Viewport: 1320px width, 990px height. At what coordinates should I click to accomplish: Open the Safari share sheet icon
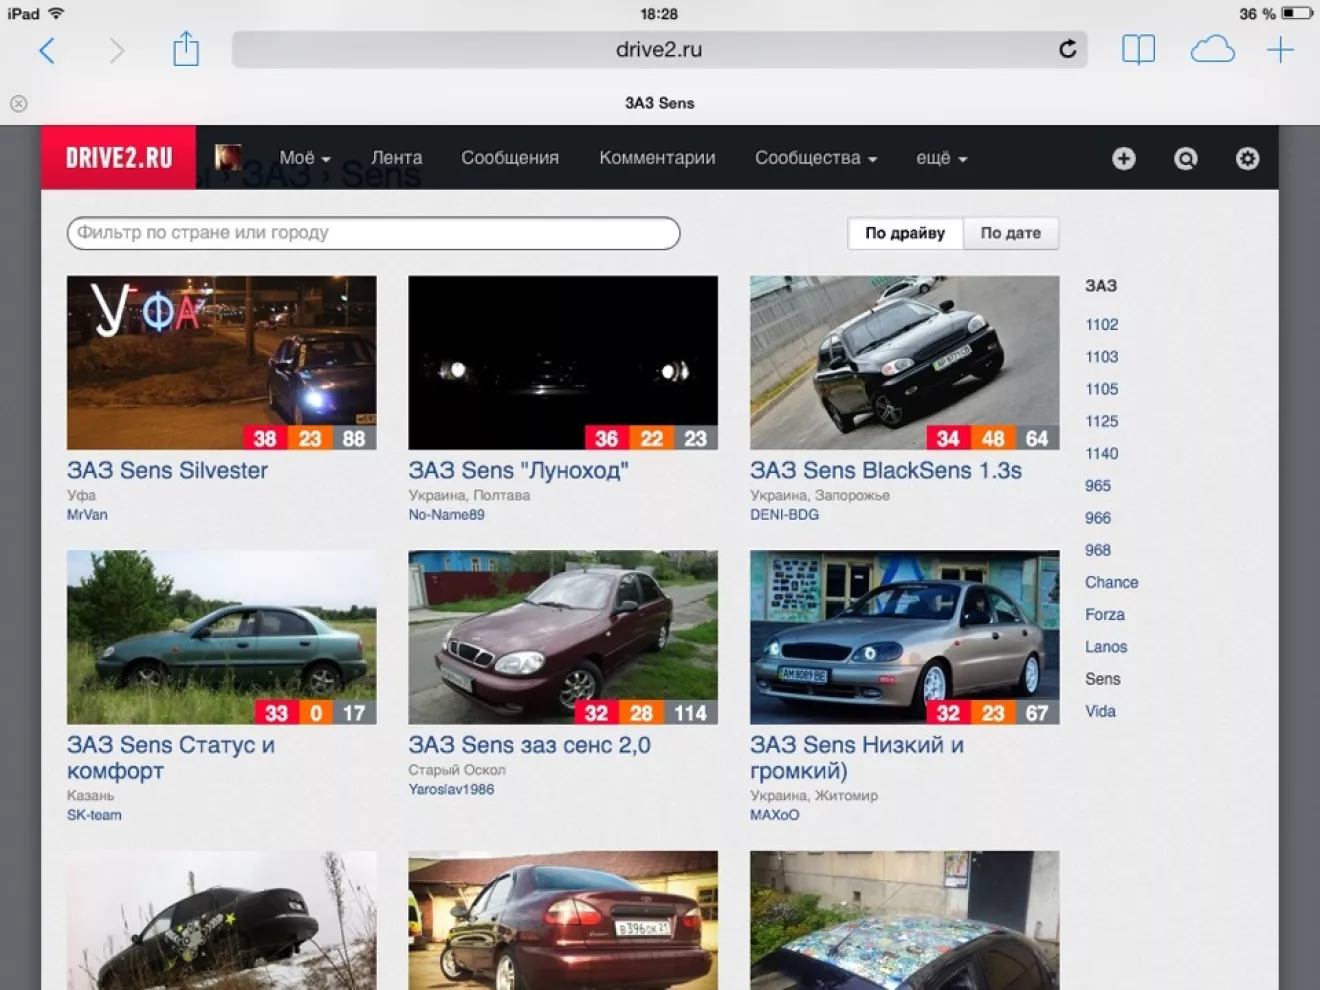tap(186, 49)
